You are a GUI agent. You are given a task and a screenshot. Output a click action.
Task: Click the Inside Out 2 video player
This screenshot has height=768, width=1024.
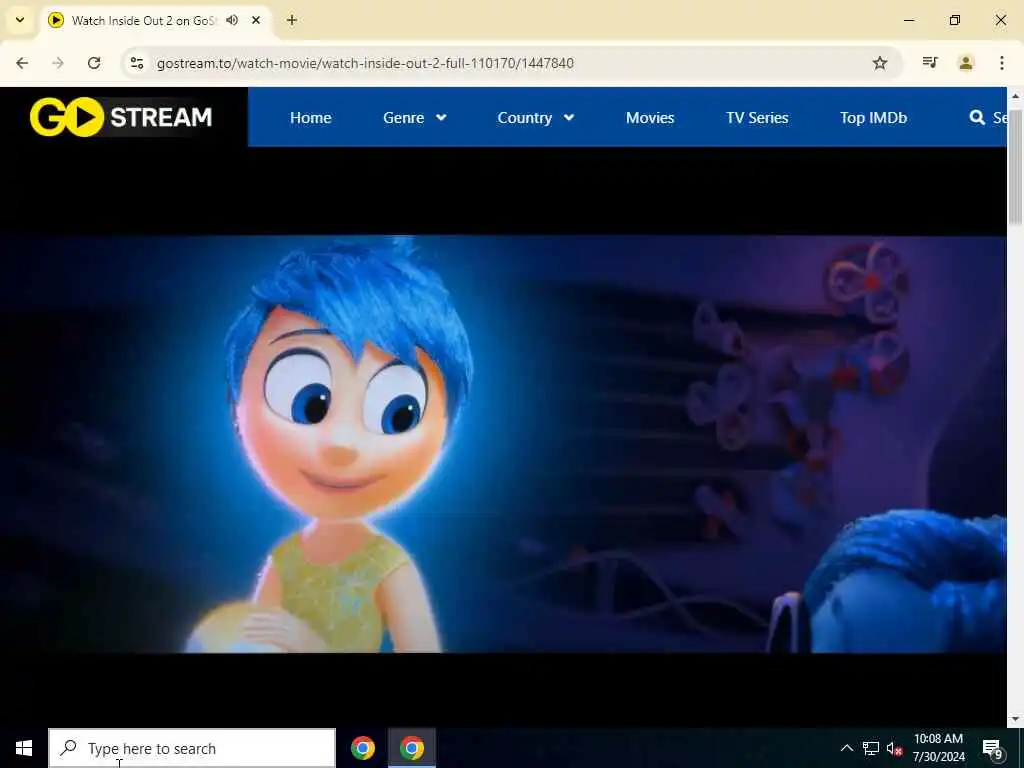(x=503, y=444)
